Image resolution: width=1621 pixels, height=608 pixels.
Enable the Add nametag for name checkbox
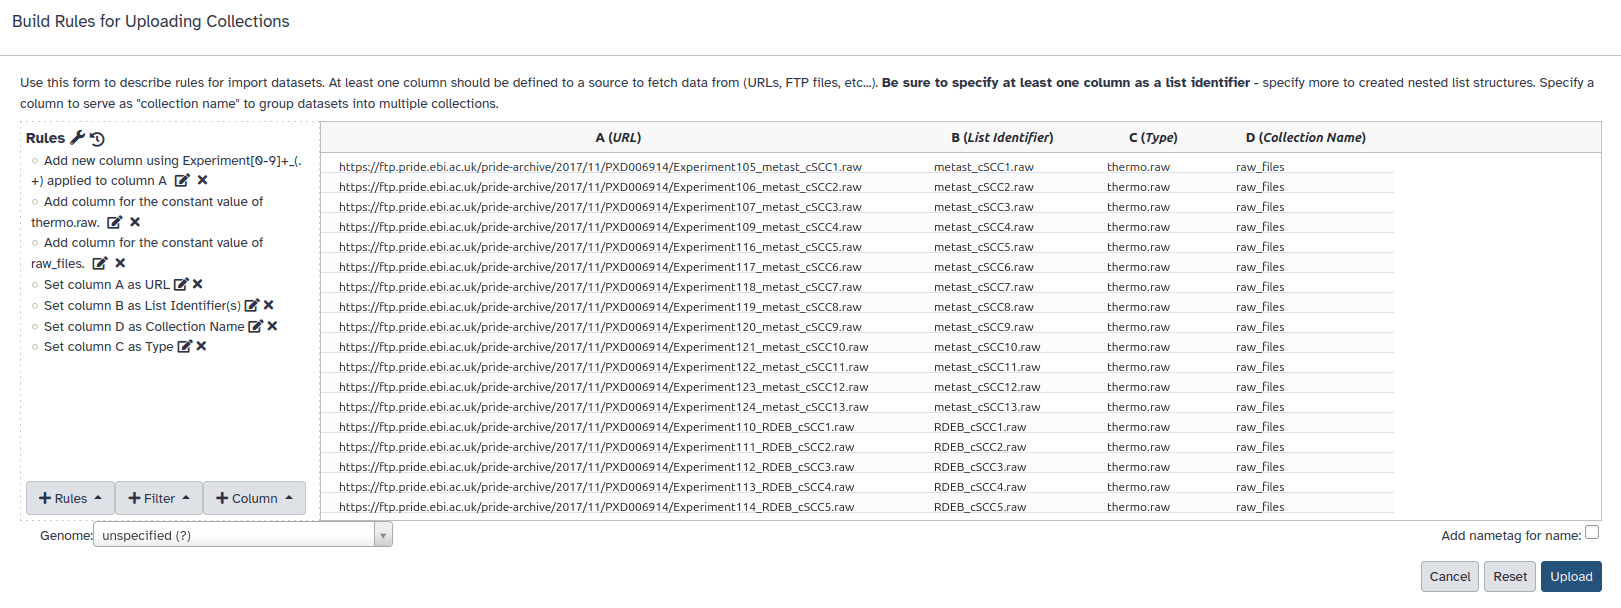1592,533
